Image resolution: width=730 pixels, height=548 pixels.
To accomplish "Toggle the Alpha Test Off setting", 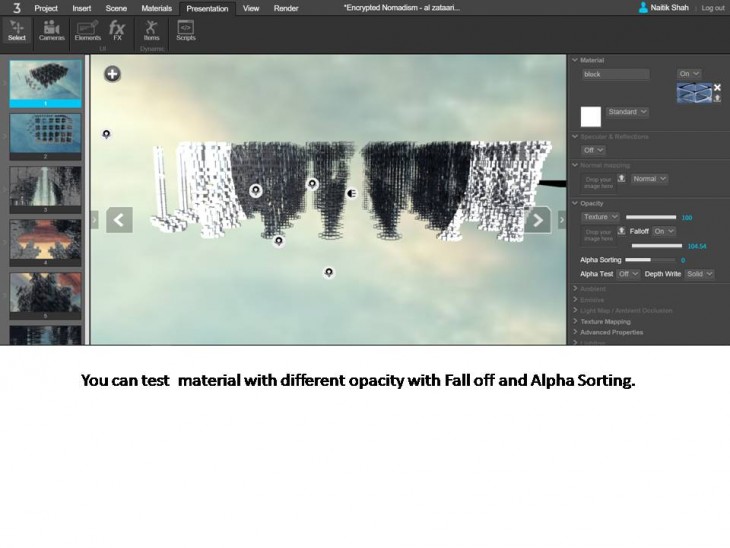I will tap(628, 273).
